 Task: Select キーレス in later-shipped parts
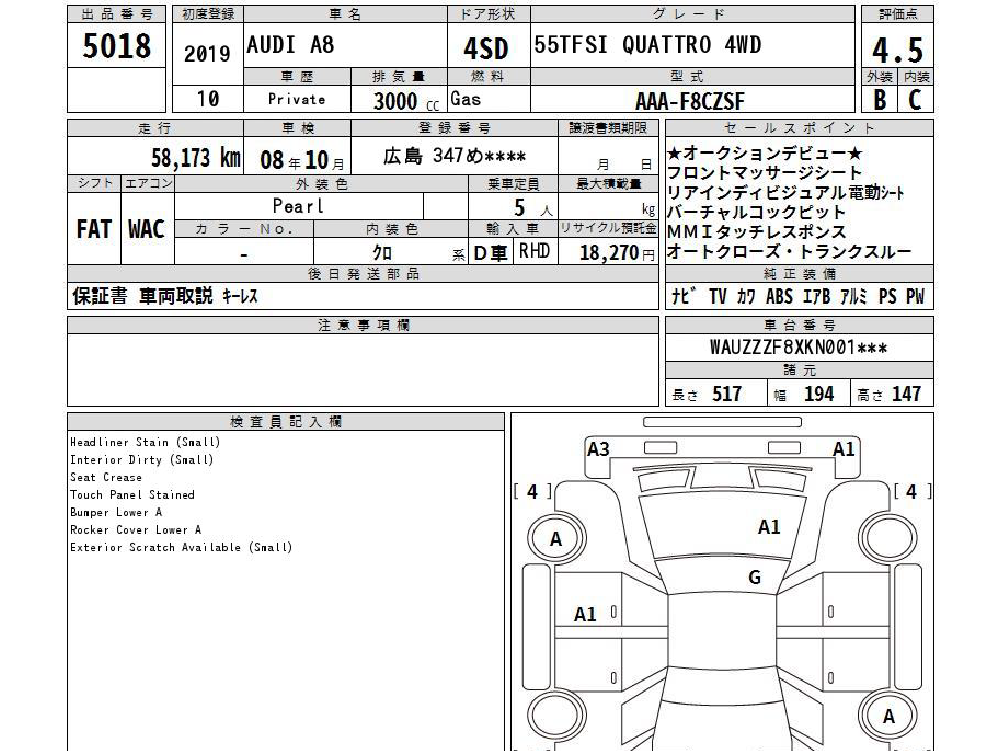click(240, 296)
